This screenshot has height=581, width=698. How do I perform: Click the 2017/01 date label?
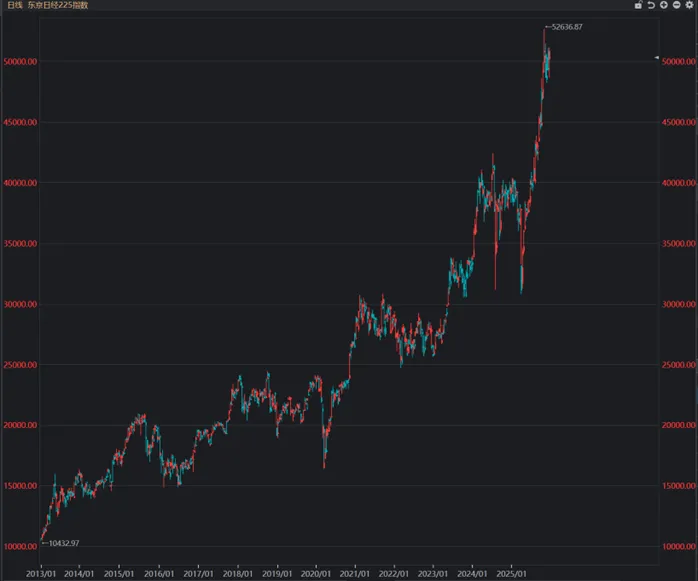(198, 574)
